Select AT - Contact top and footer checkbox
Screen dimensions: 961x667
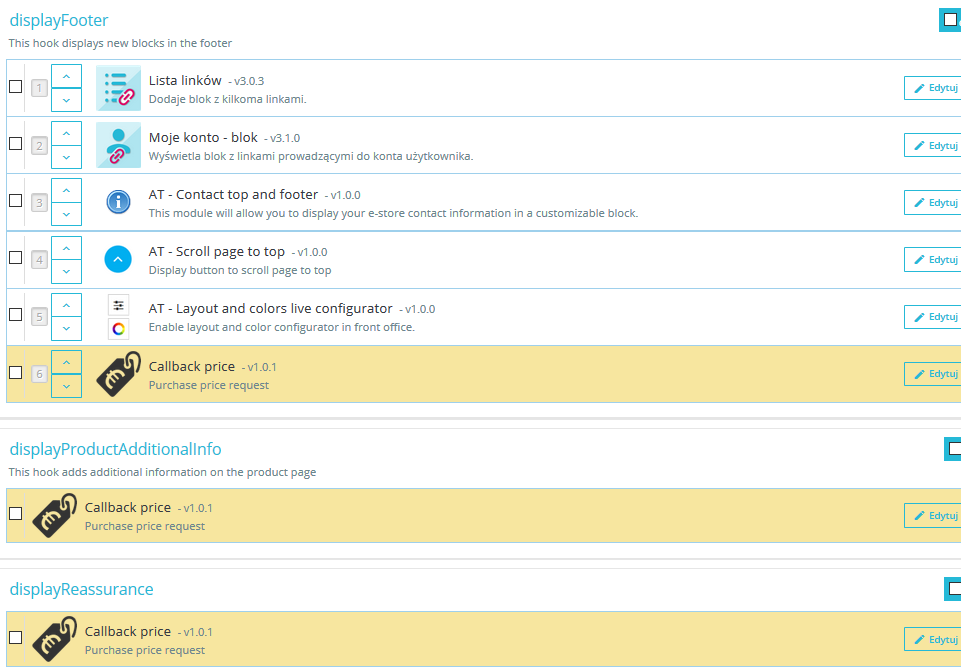click(x=15, y=200)
